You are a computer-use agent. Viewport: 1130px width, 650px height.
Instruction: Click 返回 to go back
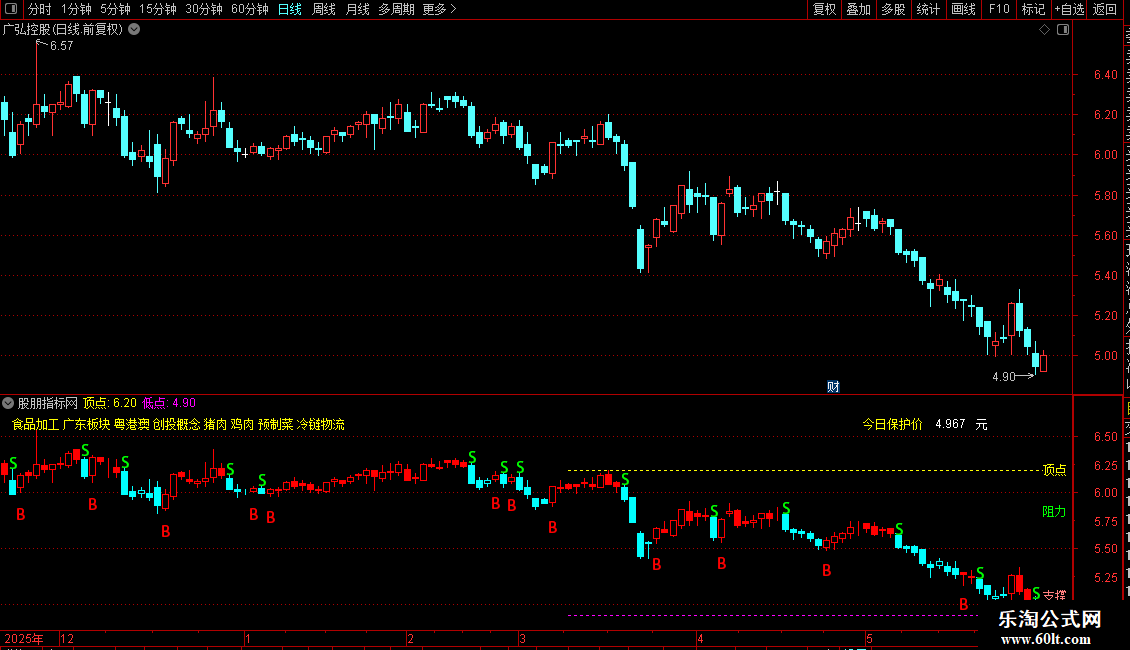pyautogui.click(x=1104, y=9)
